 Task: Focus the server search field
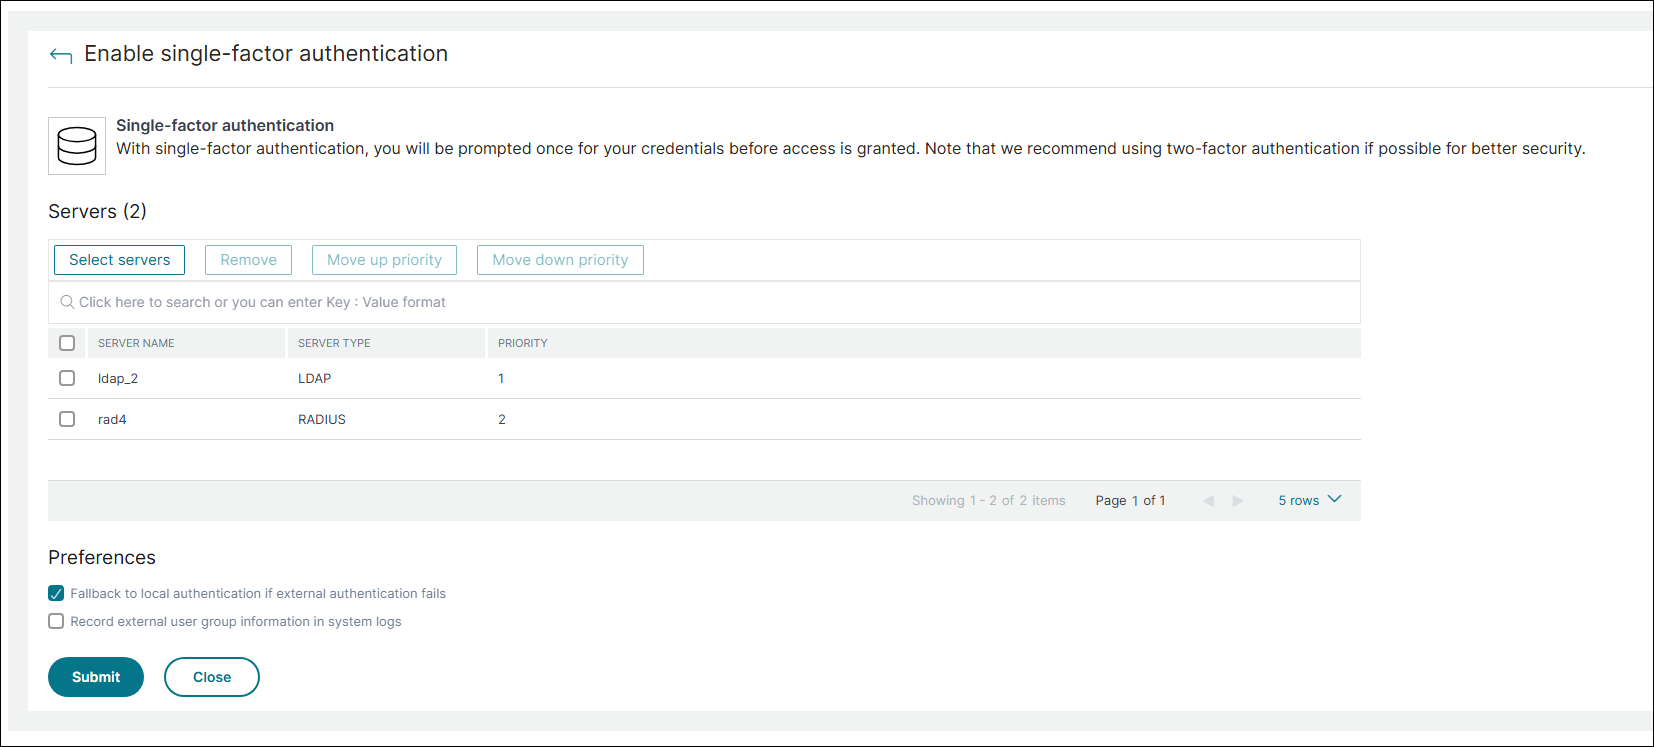click(704, 302)
